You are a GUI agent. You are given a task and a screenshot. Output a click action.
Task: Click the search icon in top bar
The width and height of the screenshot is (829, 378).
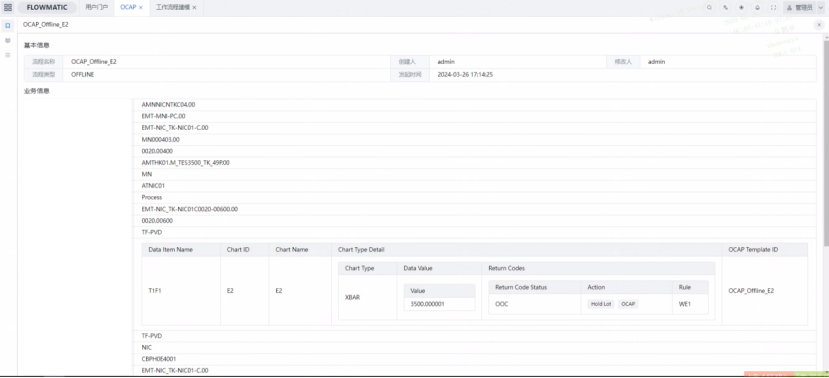[710, 7]
